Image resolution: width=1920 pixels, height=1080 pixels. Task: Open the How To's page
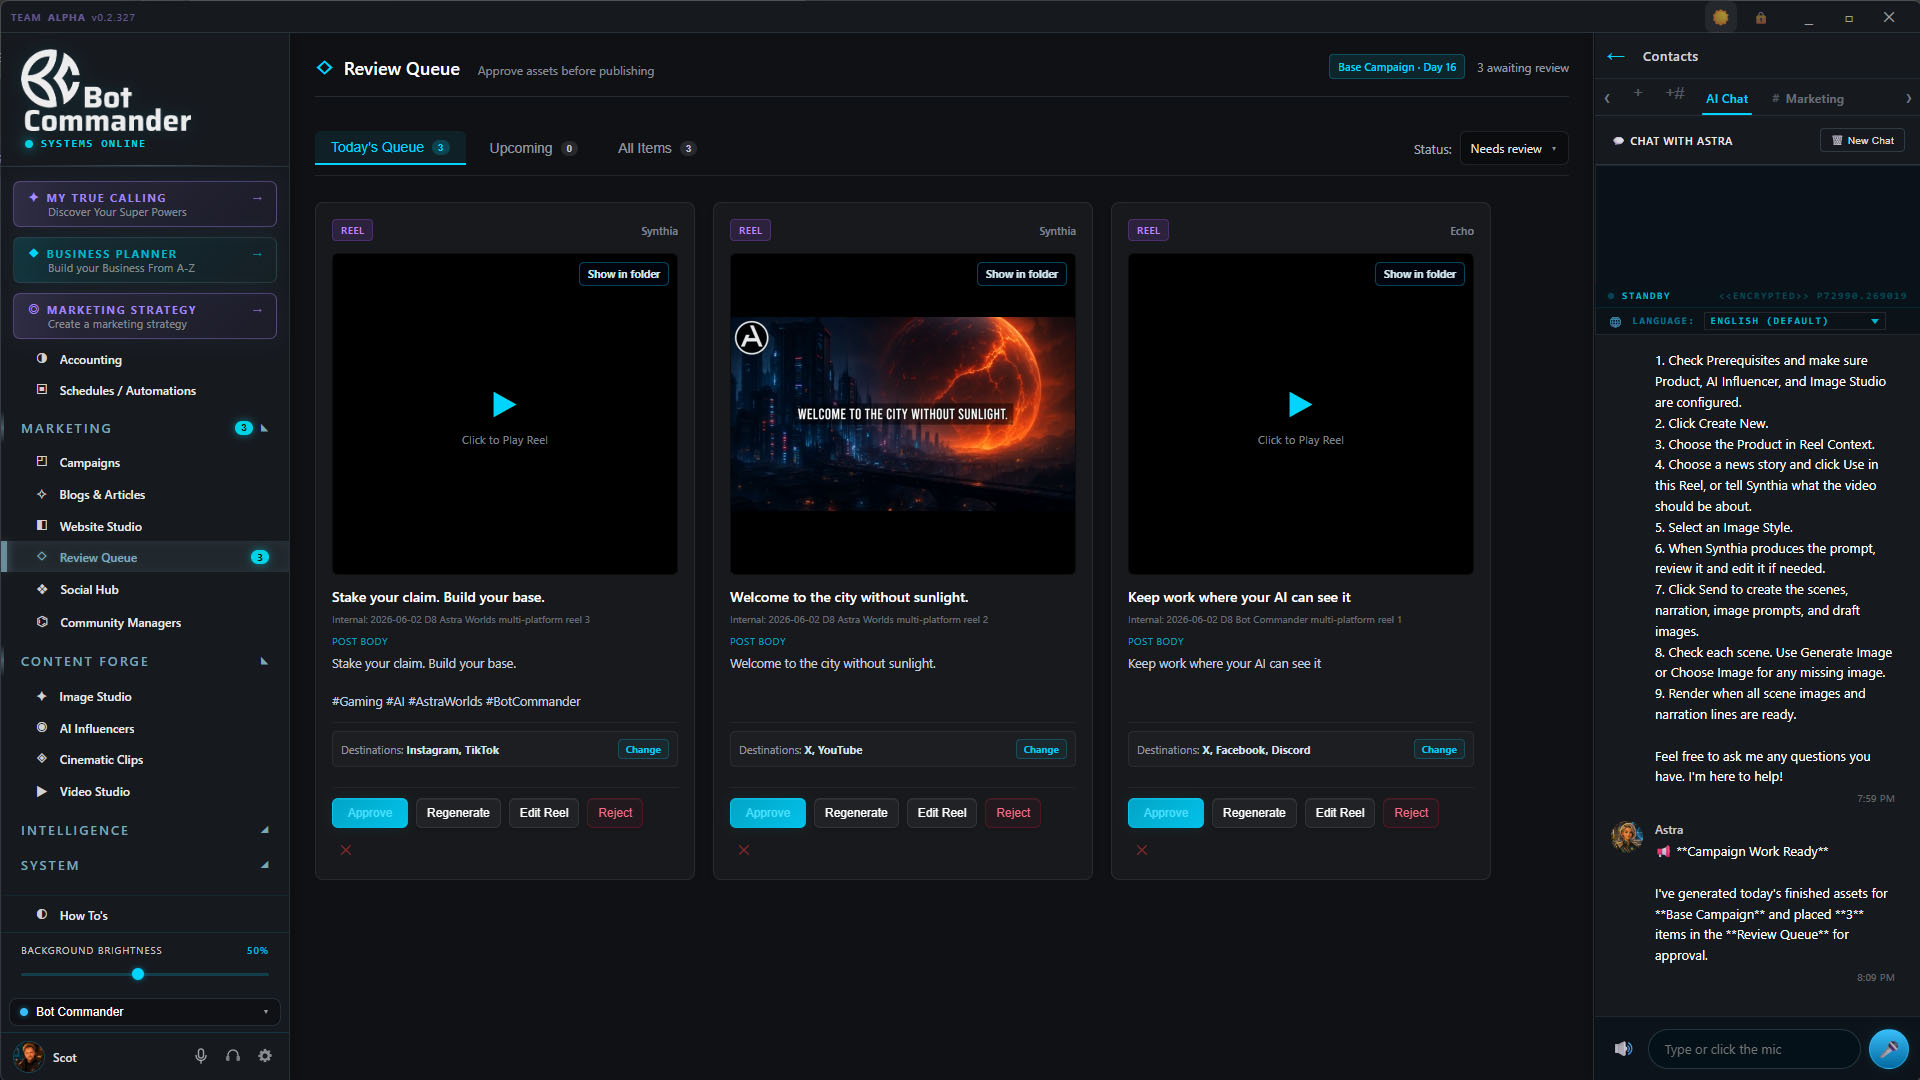coord(83,915)
